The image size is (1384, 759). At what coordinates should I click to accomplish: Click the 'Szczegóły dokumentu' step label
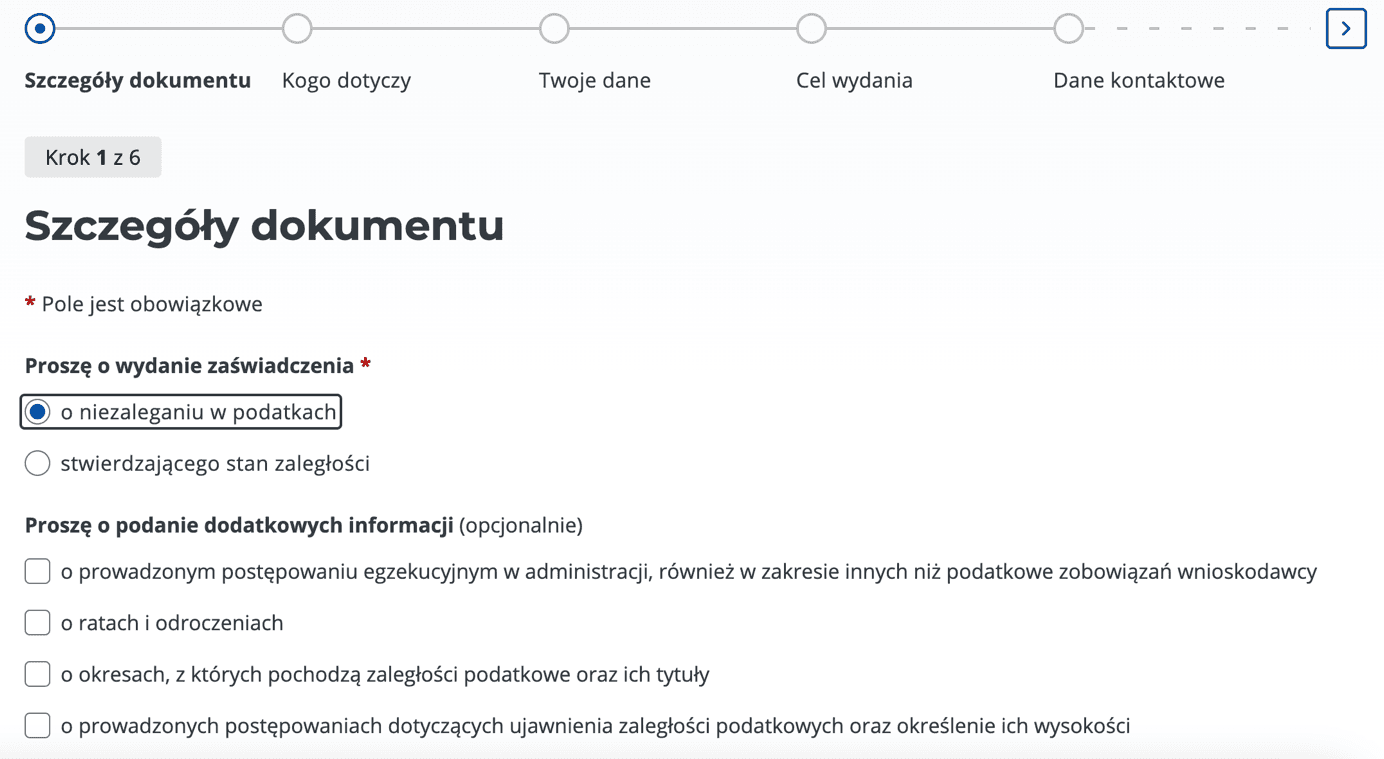pos(138,81)
